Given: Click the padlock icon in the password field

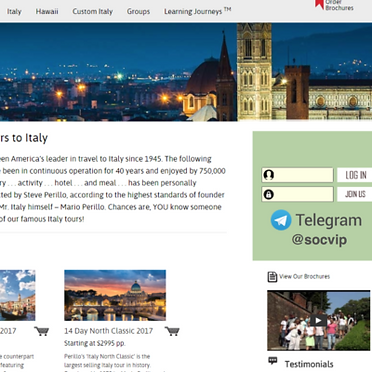Looking at the screenshot, I should tap(269, 194).
